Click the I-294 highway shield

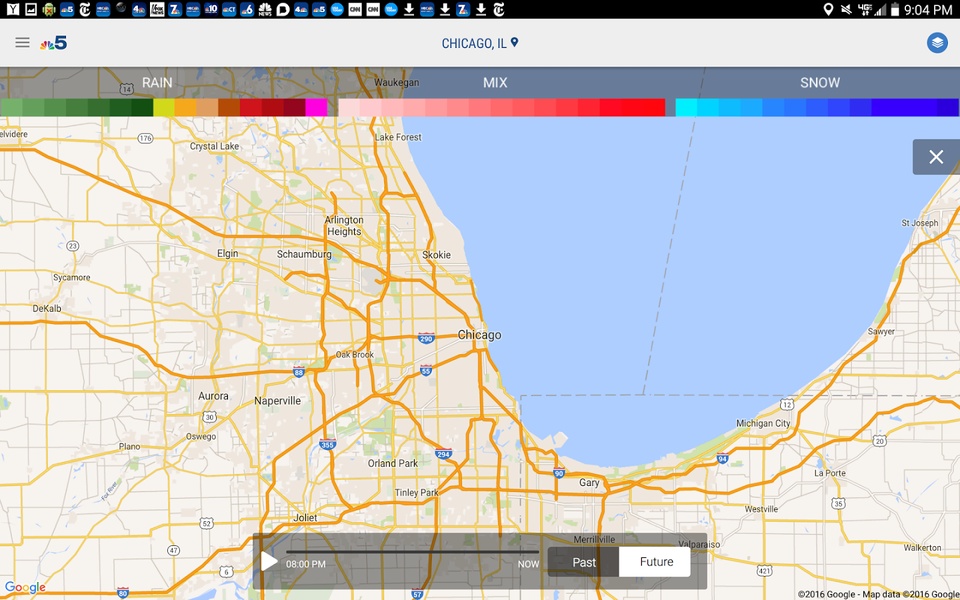444,454
